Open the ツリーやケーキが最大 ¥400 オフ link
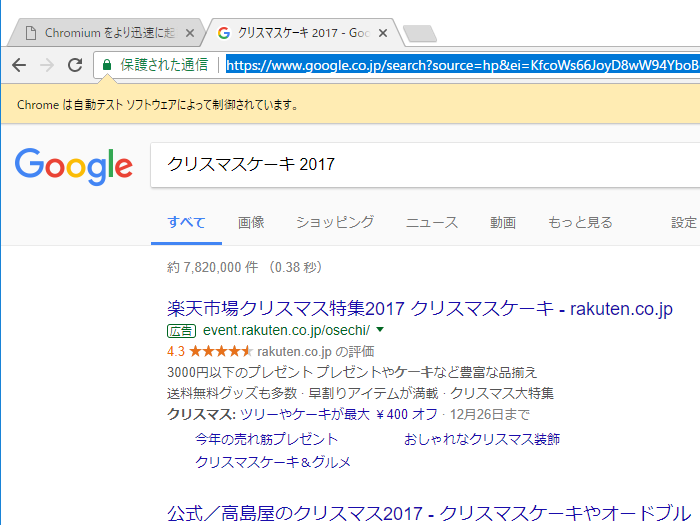700x525 pixels. click(338, 414)
